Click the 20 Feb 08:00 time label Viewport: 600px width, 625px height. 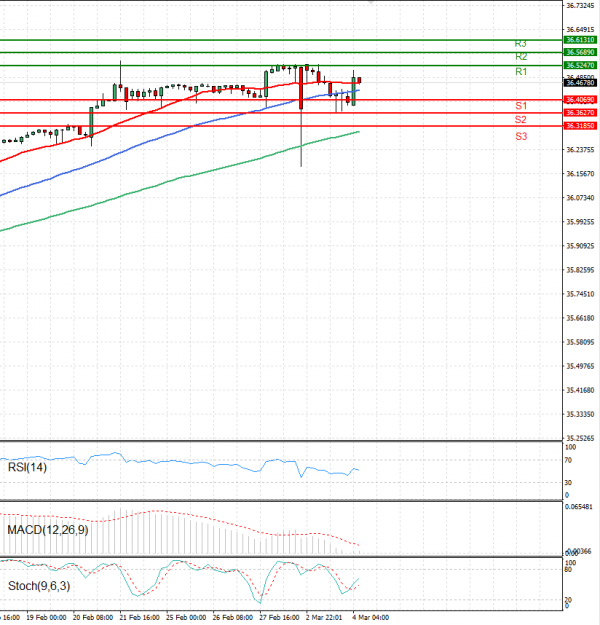click(92, 617)
